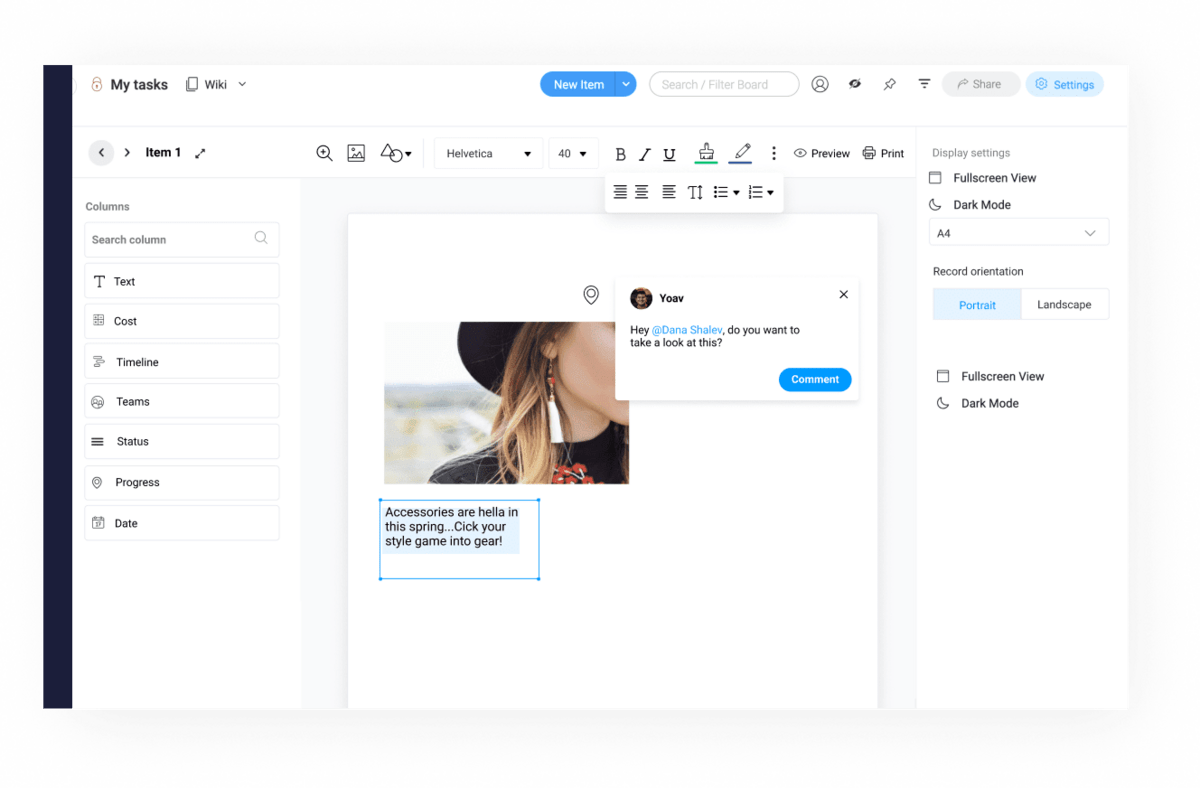Expand the item to fullscreen with arrows icon
The width and height of the screenshot is (1200, 788).
(200, 153)
